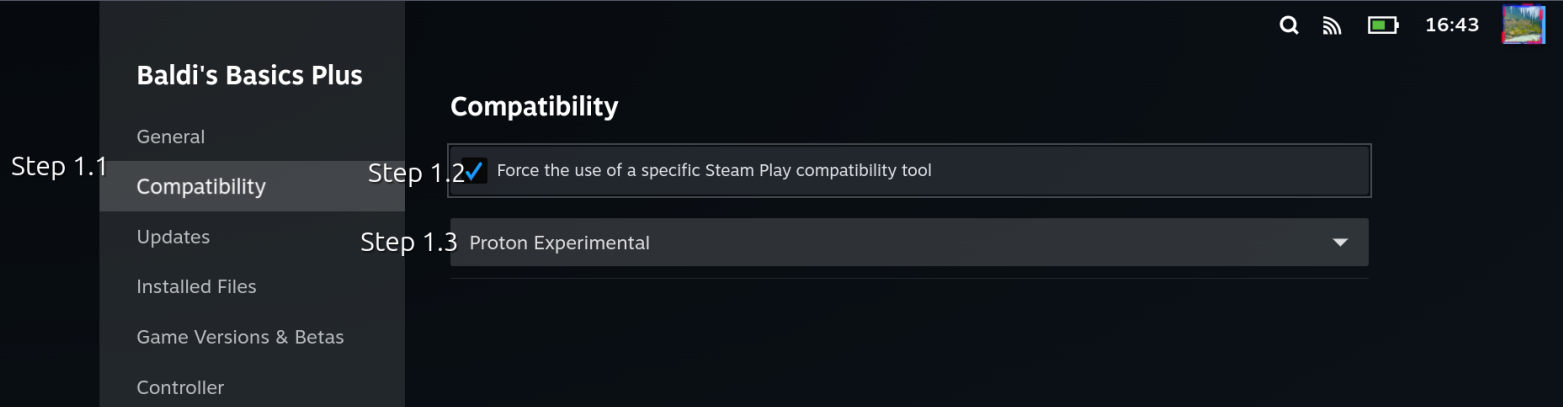Open Game Versions & Betas section
1563x407 pixels.
click(x=240, y=337)
